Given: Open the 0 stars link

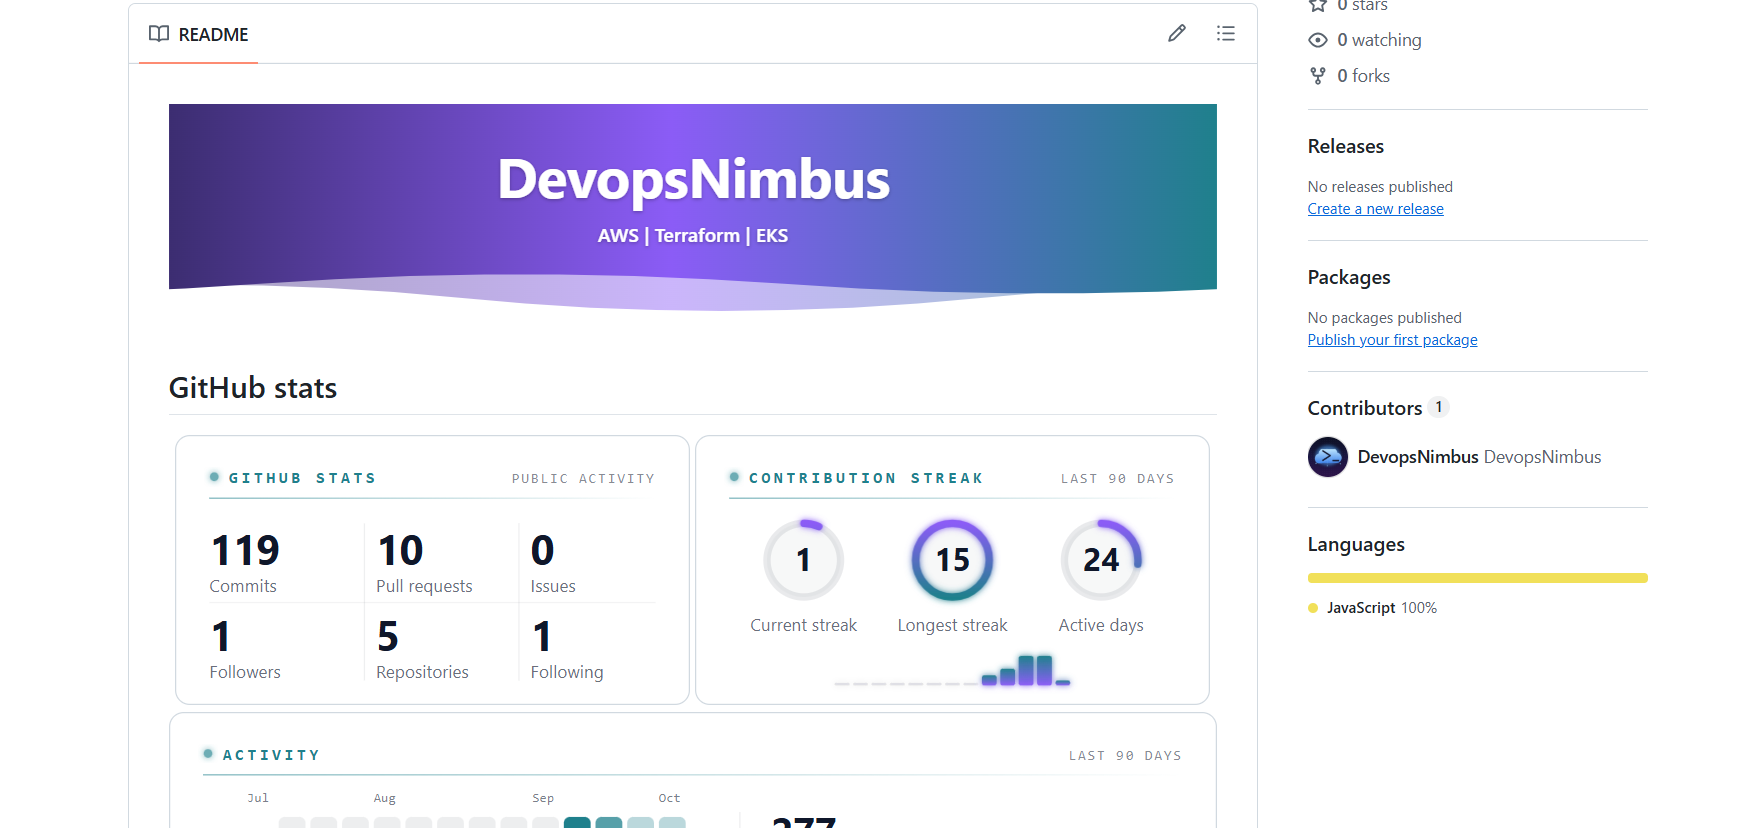Looking at the screenshot, I should click(x=1362, y=6).
